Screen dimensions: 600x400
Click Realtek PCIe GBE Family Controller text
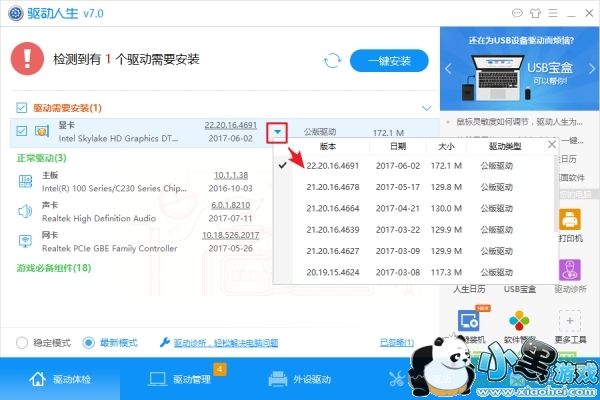click(x=109, y=248)
